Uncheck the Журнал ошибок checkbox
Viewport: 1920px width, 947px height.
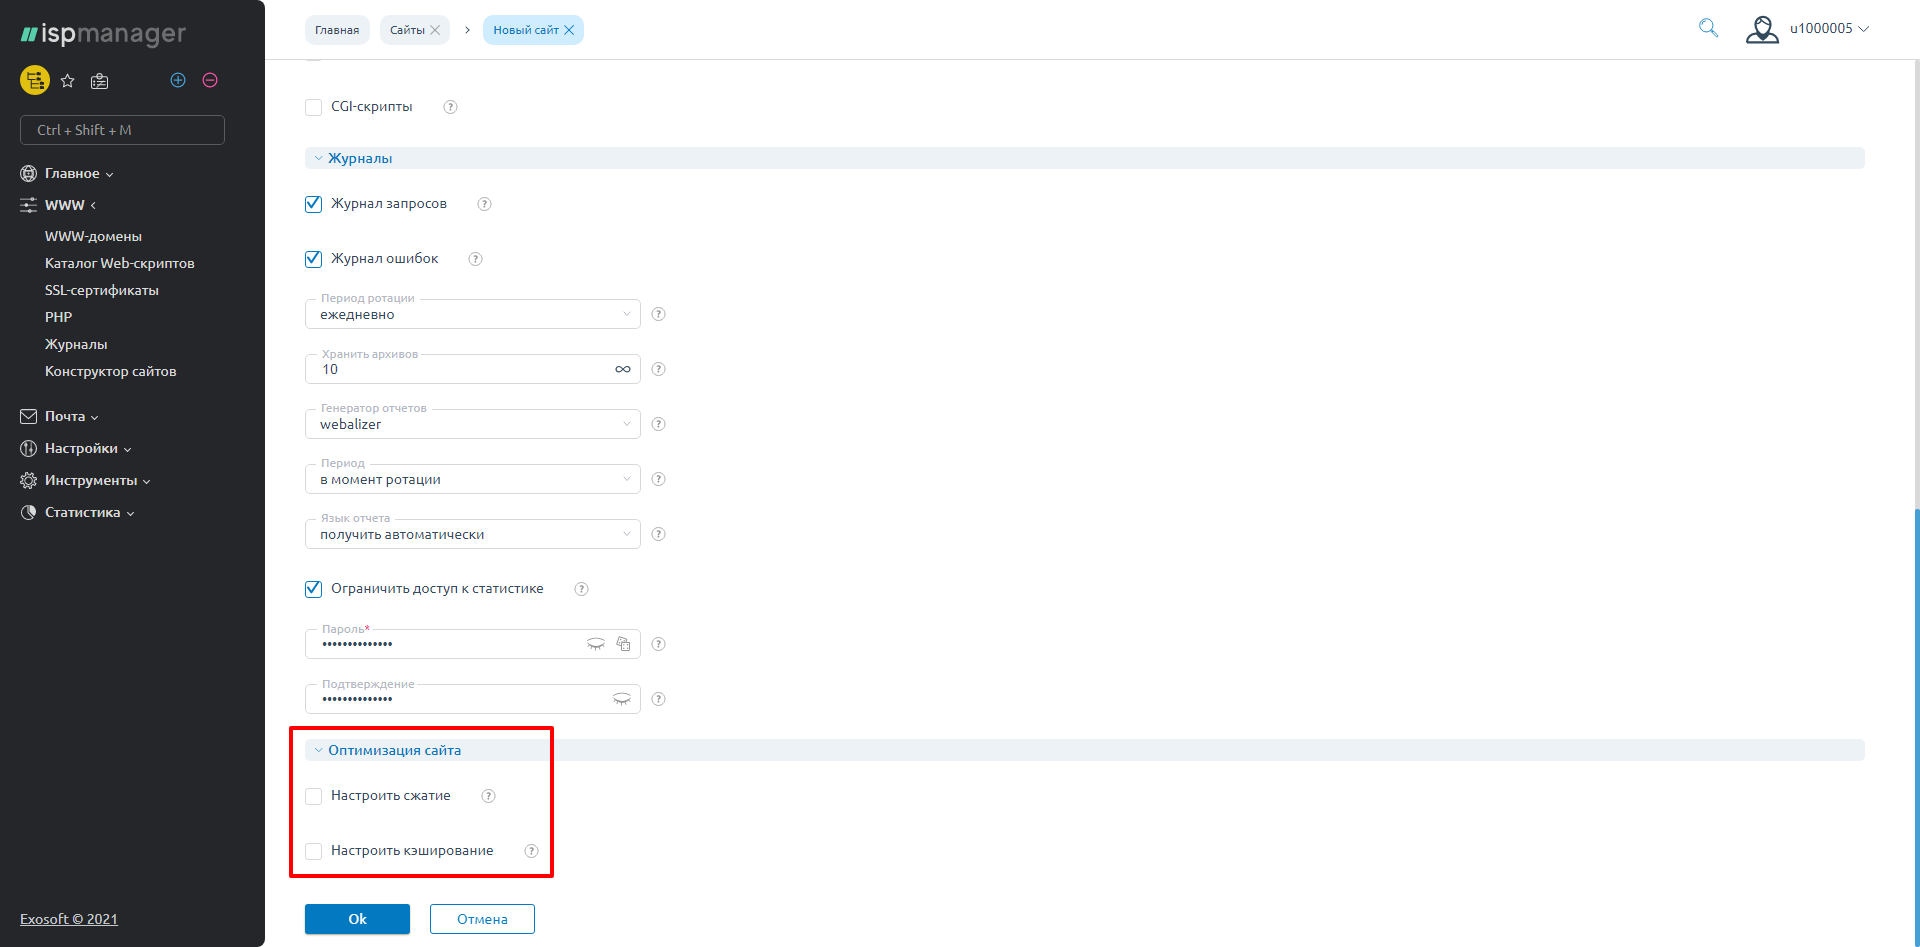click(x=314, y=259)
